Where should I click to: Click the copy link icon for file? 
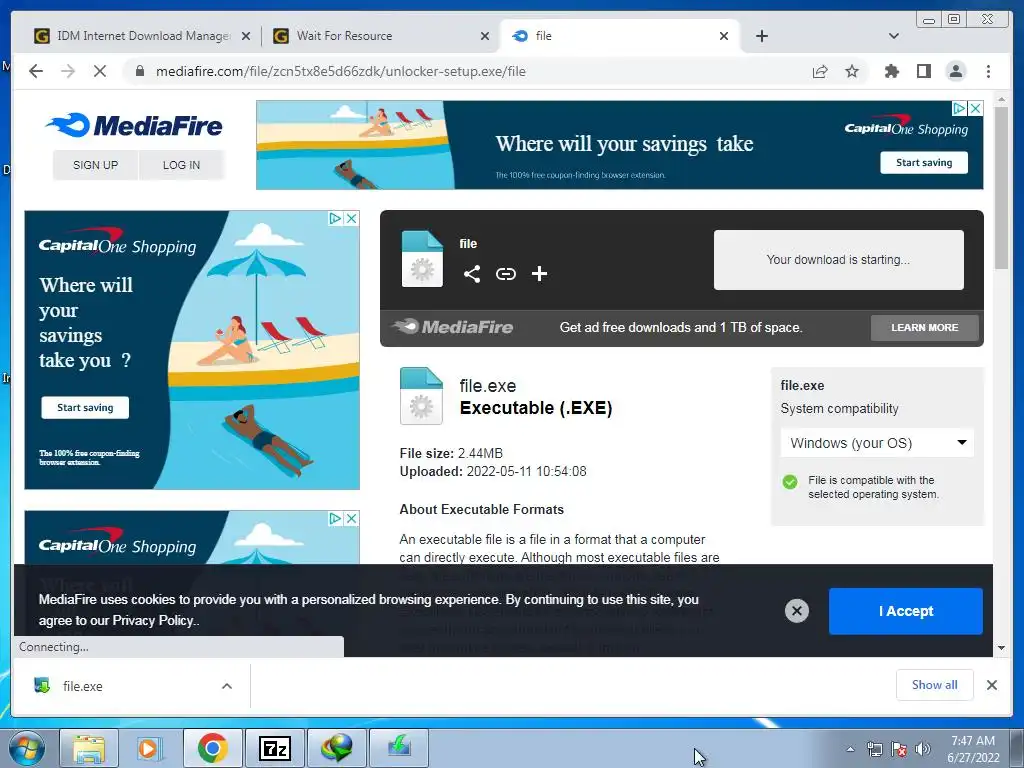tap(505, 274)
